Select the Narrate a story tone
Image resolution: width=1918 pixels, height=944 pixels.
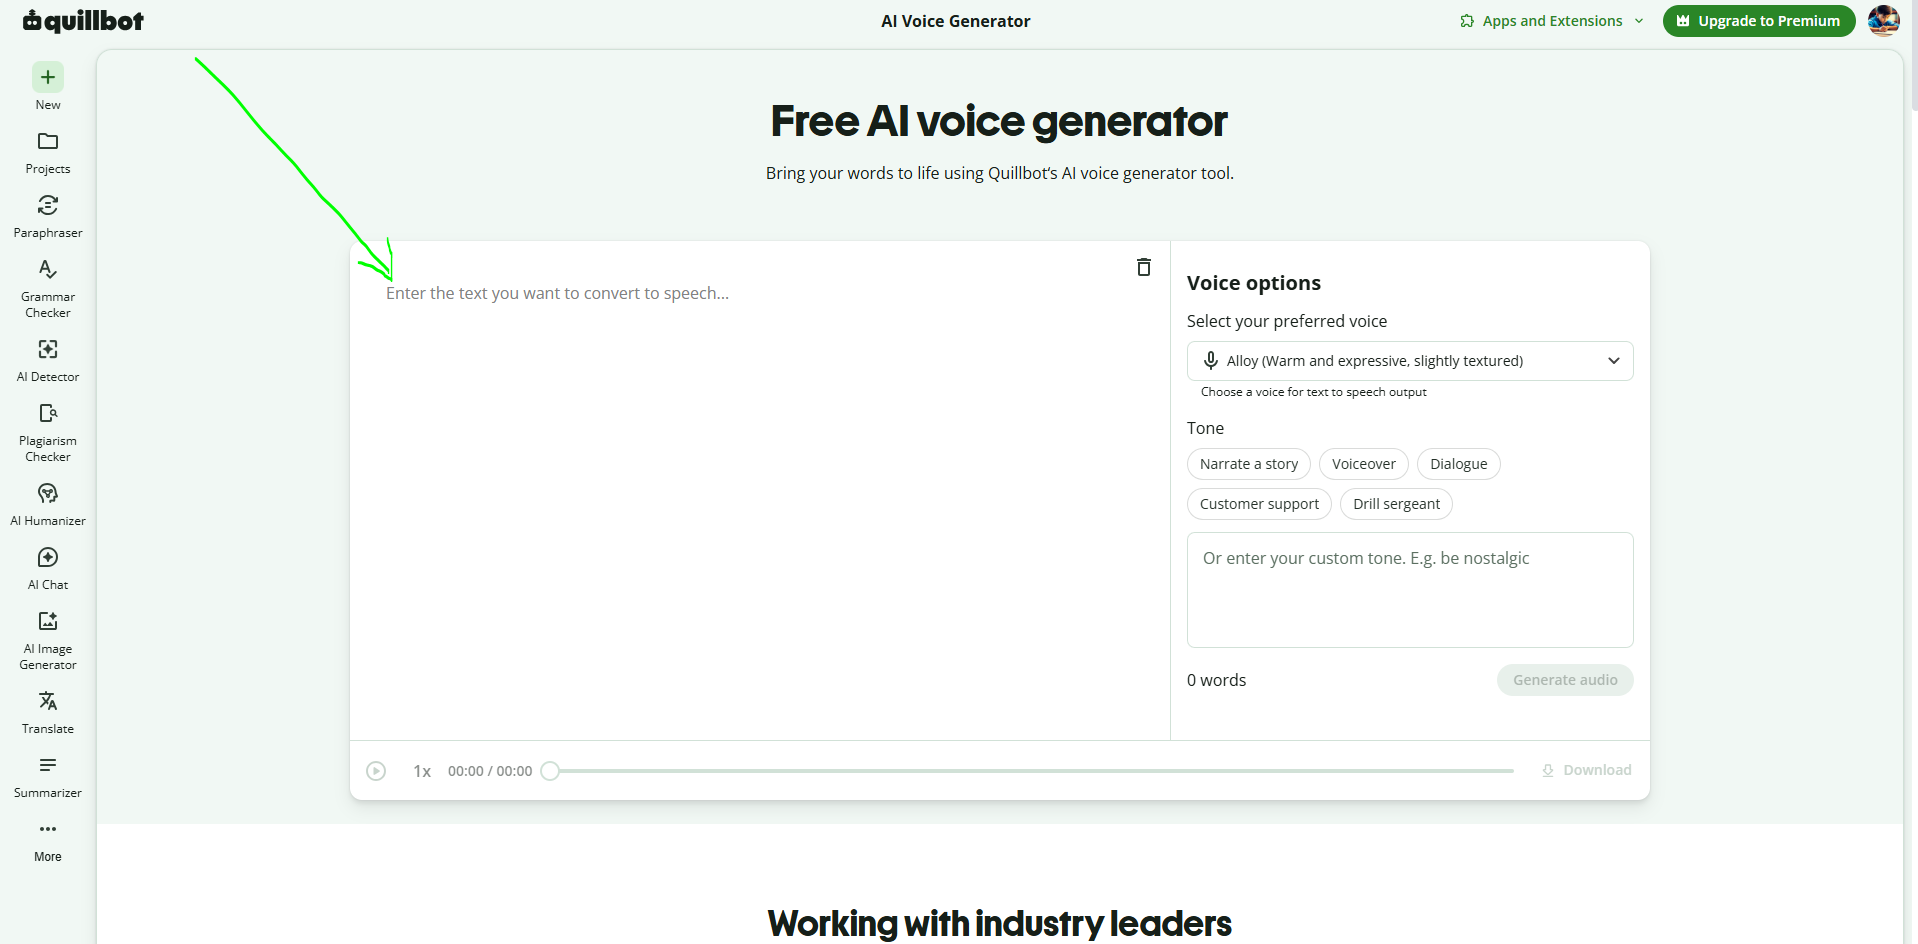click(x=1249, y=464)
